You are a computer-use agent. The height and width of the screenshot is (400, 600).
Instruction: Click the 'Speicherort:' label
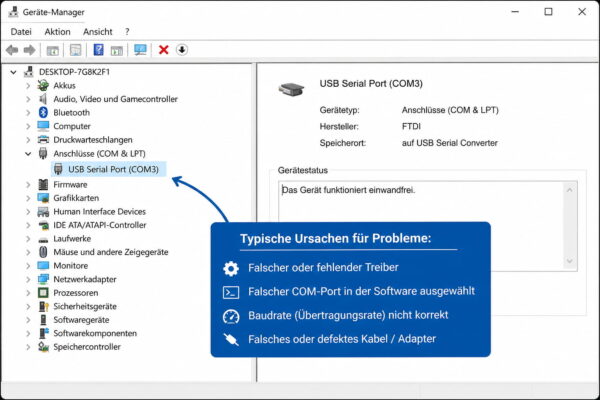click(342, 143)
